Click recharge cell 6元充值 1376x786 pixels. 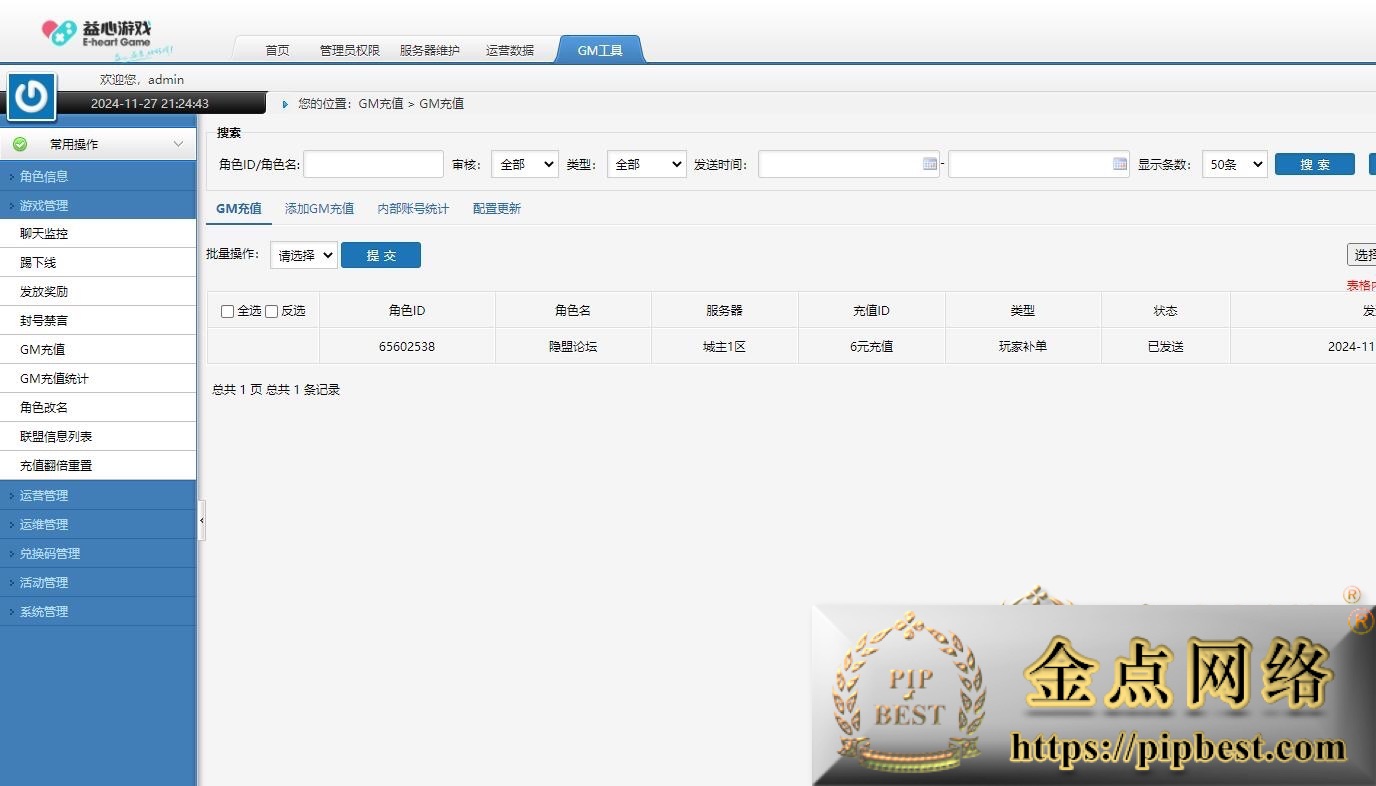click(x=871, y=346)
